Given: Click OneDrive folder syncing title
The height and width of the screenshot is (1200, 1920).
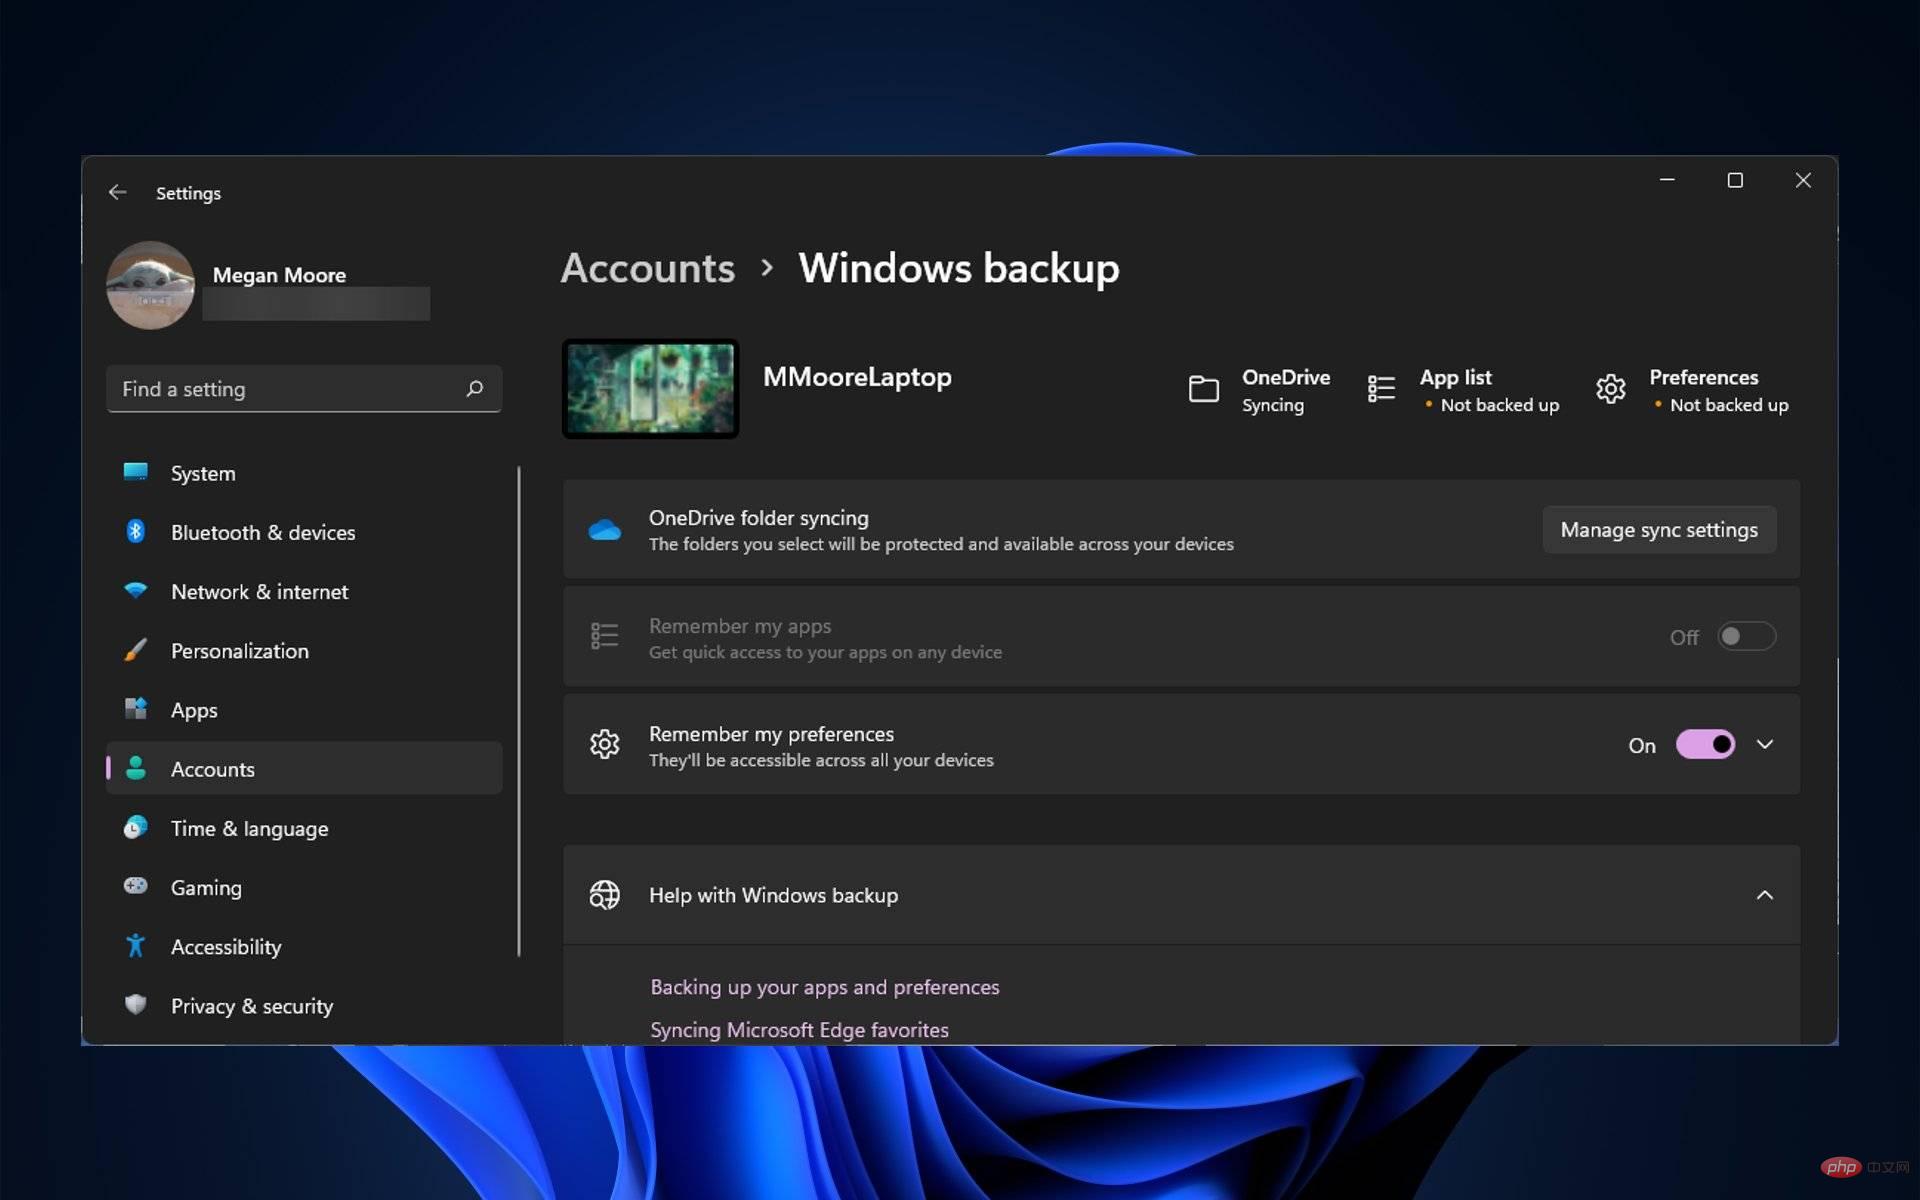Looking at the screenshot, I should (x=759, y=517).
